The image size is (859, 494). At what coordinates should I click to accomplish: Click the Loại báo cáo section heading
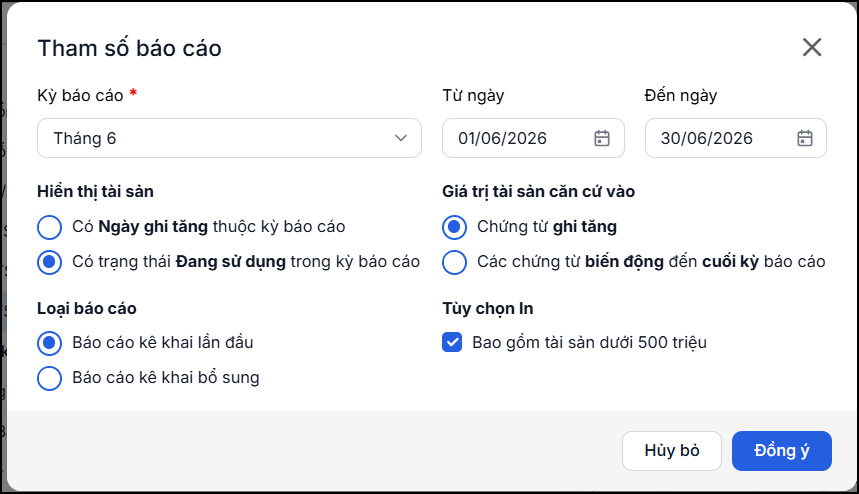coord(87,308)
